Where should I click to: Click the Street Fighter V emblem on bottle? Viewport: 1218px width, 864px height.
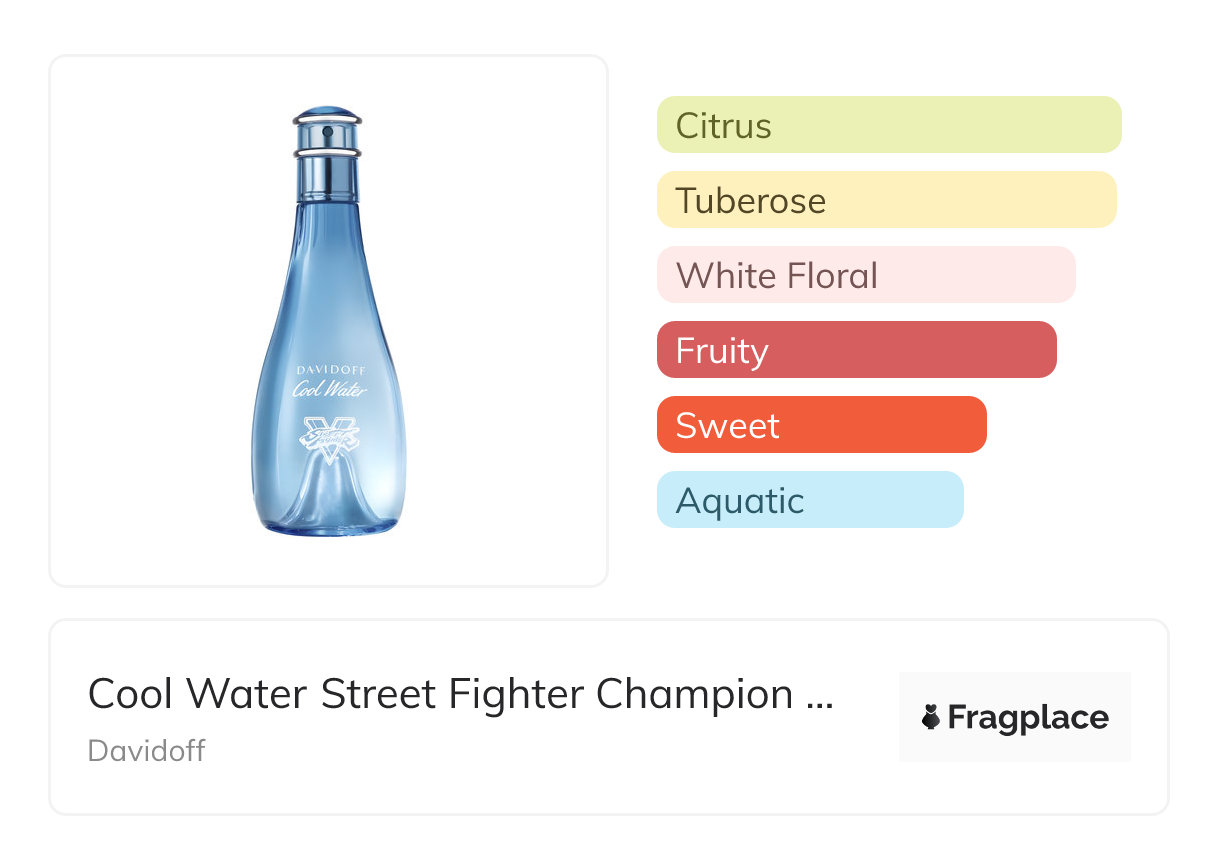click(x=329, y=437)
